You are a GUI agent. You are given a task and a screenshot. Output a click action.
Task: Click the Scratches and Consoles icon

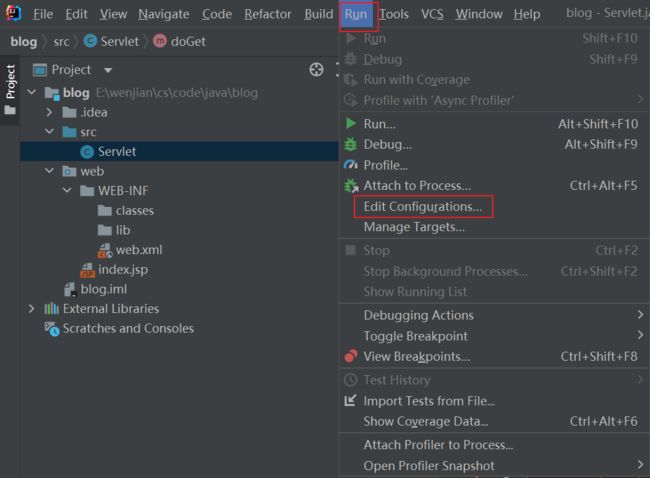[x=52, y=329]
